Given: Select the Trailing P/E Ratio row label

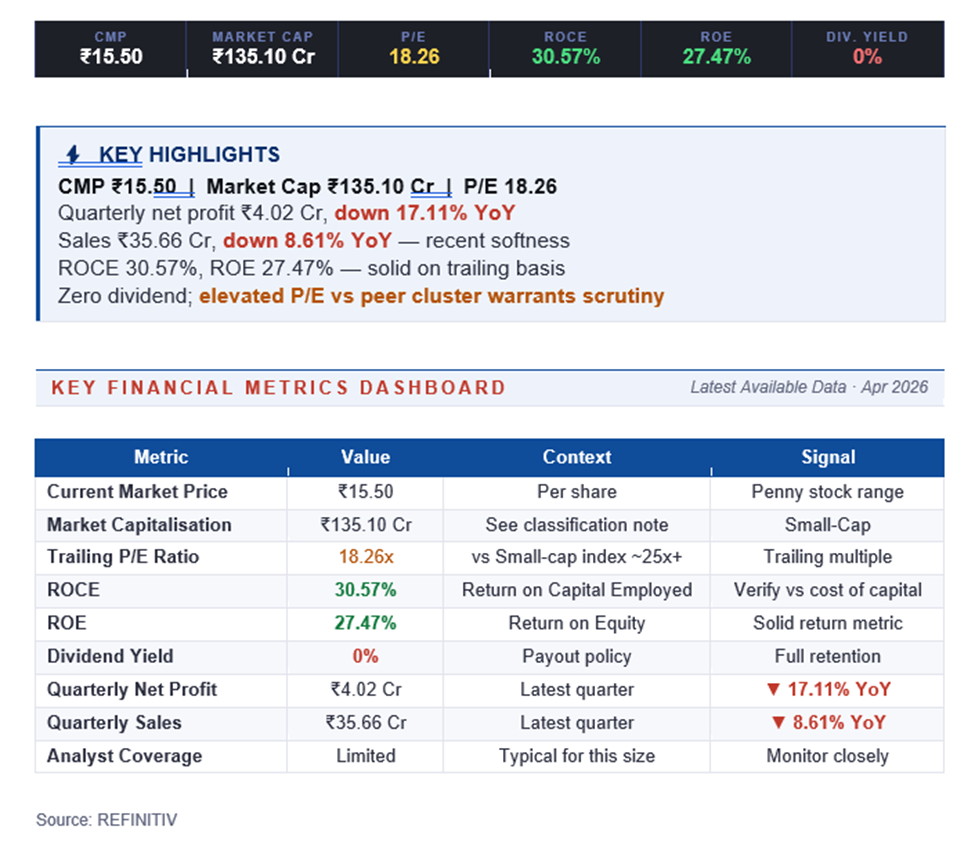Looking at the screenshot, I should click(x=123, y=558).
